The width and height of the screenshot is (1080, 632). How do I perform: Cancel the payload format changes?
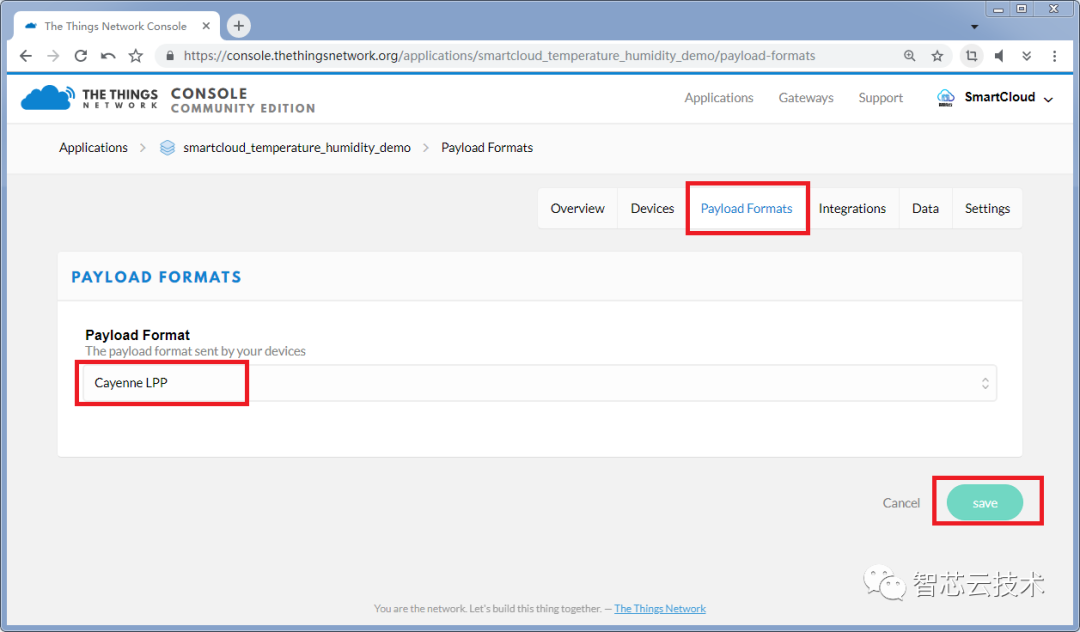pos(901,503)
